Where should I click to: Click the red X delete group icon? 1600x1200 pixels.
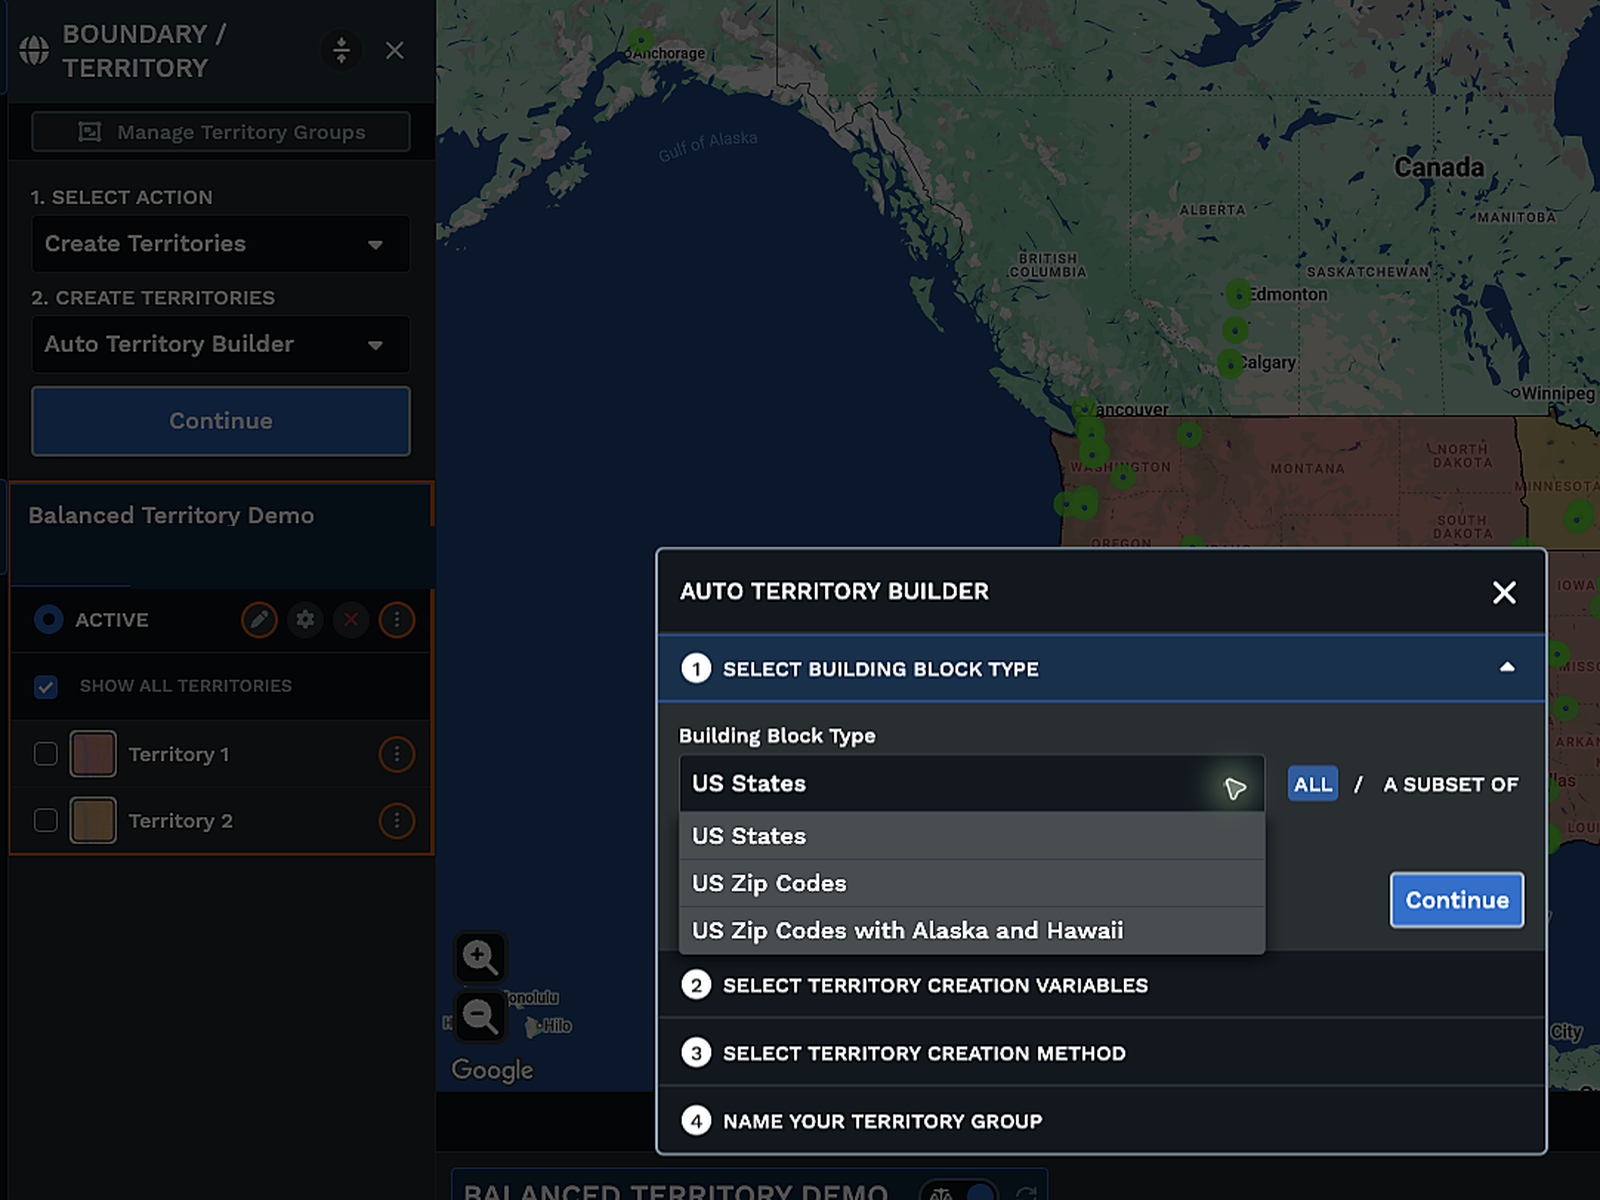[x=351, y=620]
